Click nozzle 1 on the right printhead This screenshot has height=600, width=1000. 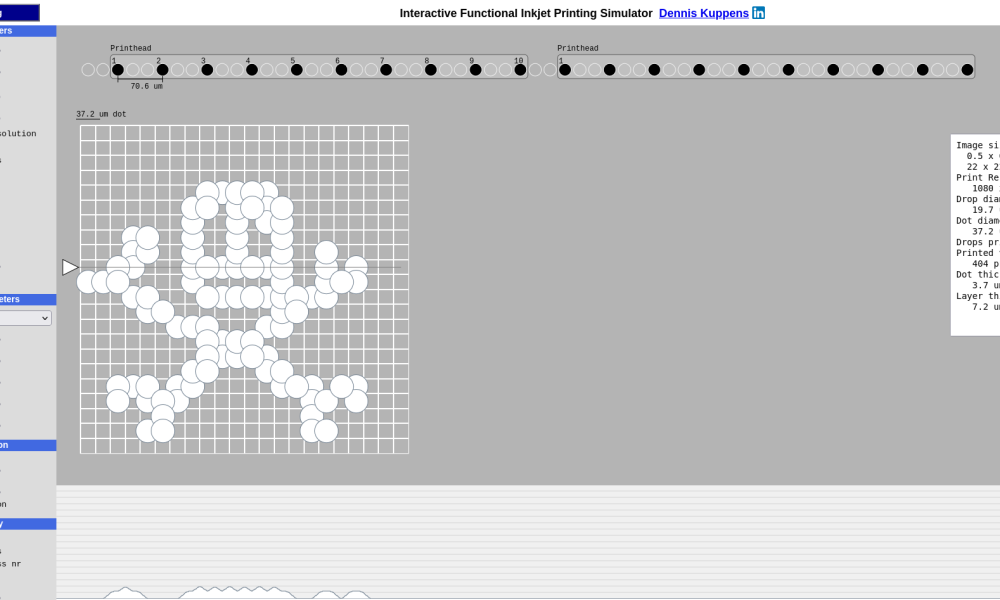(565, 70)
